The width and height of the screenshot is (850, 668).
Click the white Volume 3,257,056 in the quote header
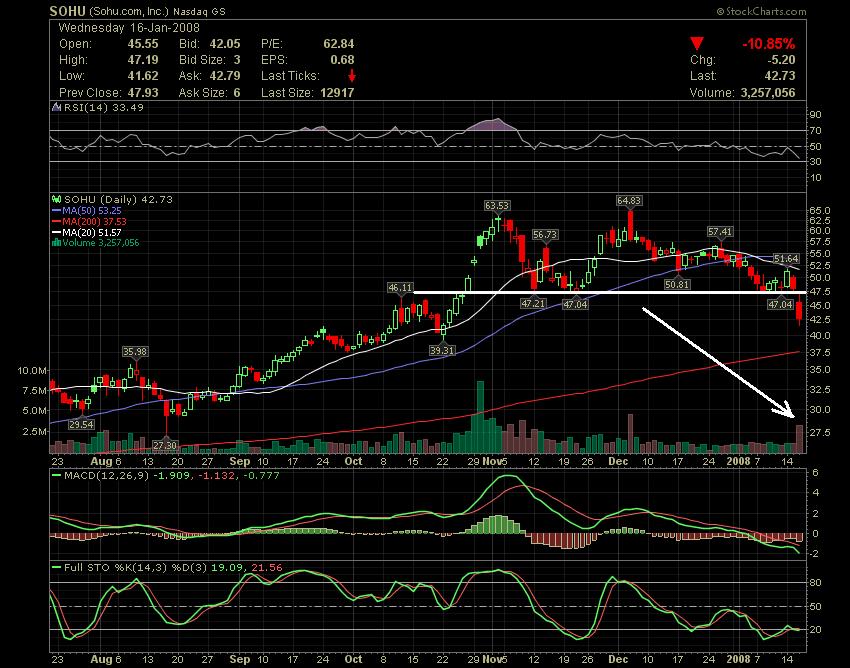[x=742, y=93]
